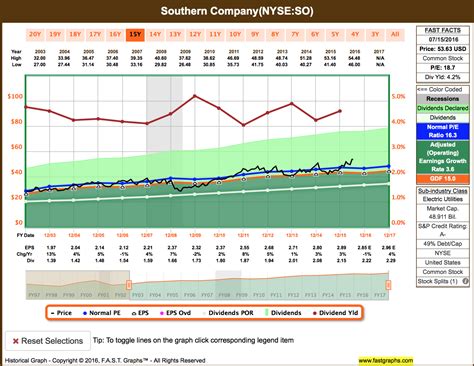Show the All years range
This screenshot has width=474, height=366.
395,34
